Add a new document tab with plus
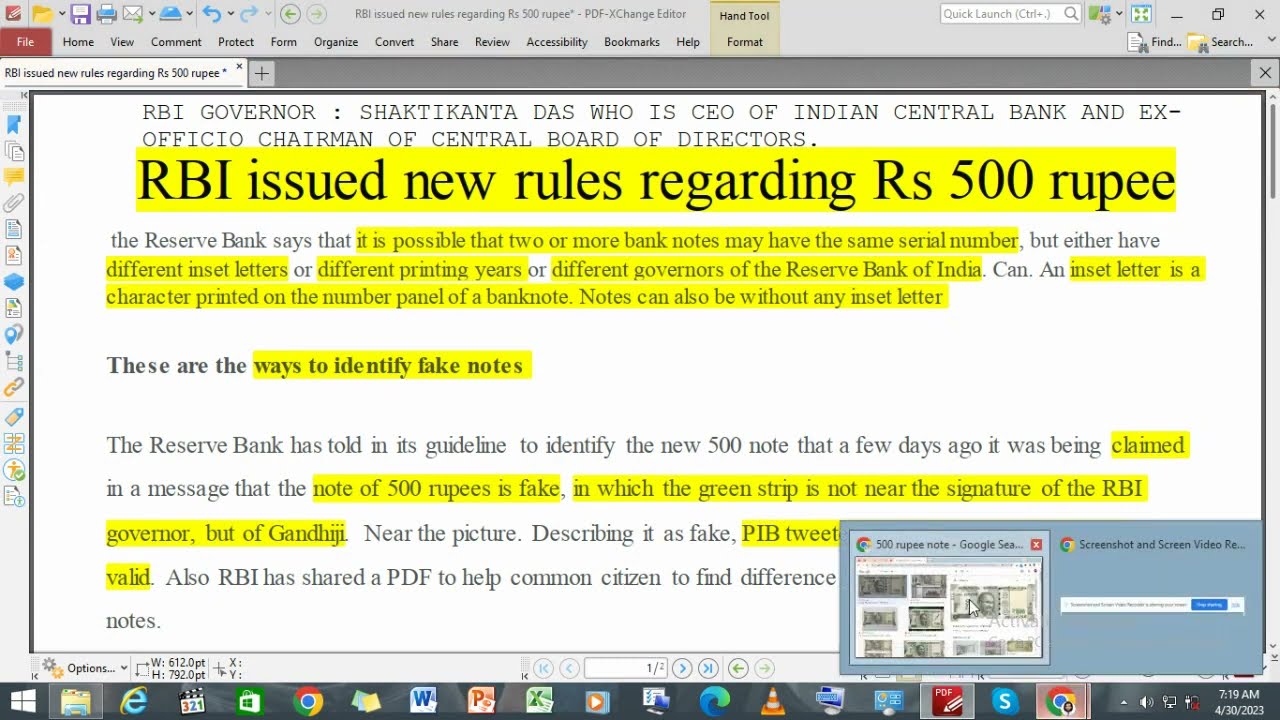Viewport: 1280px width, 720px height. coord(261,73)
